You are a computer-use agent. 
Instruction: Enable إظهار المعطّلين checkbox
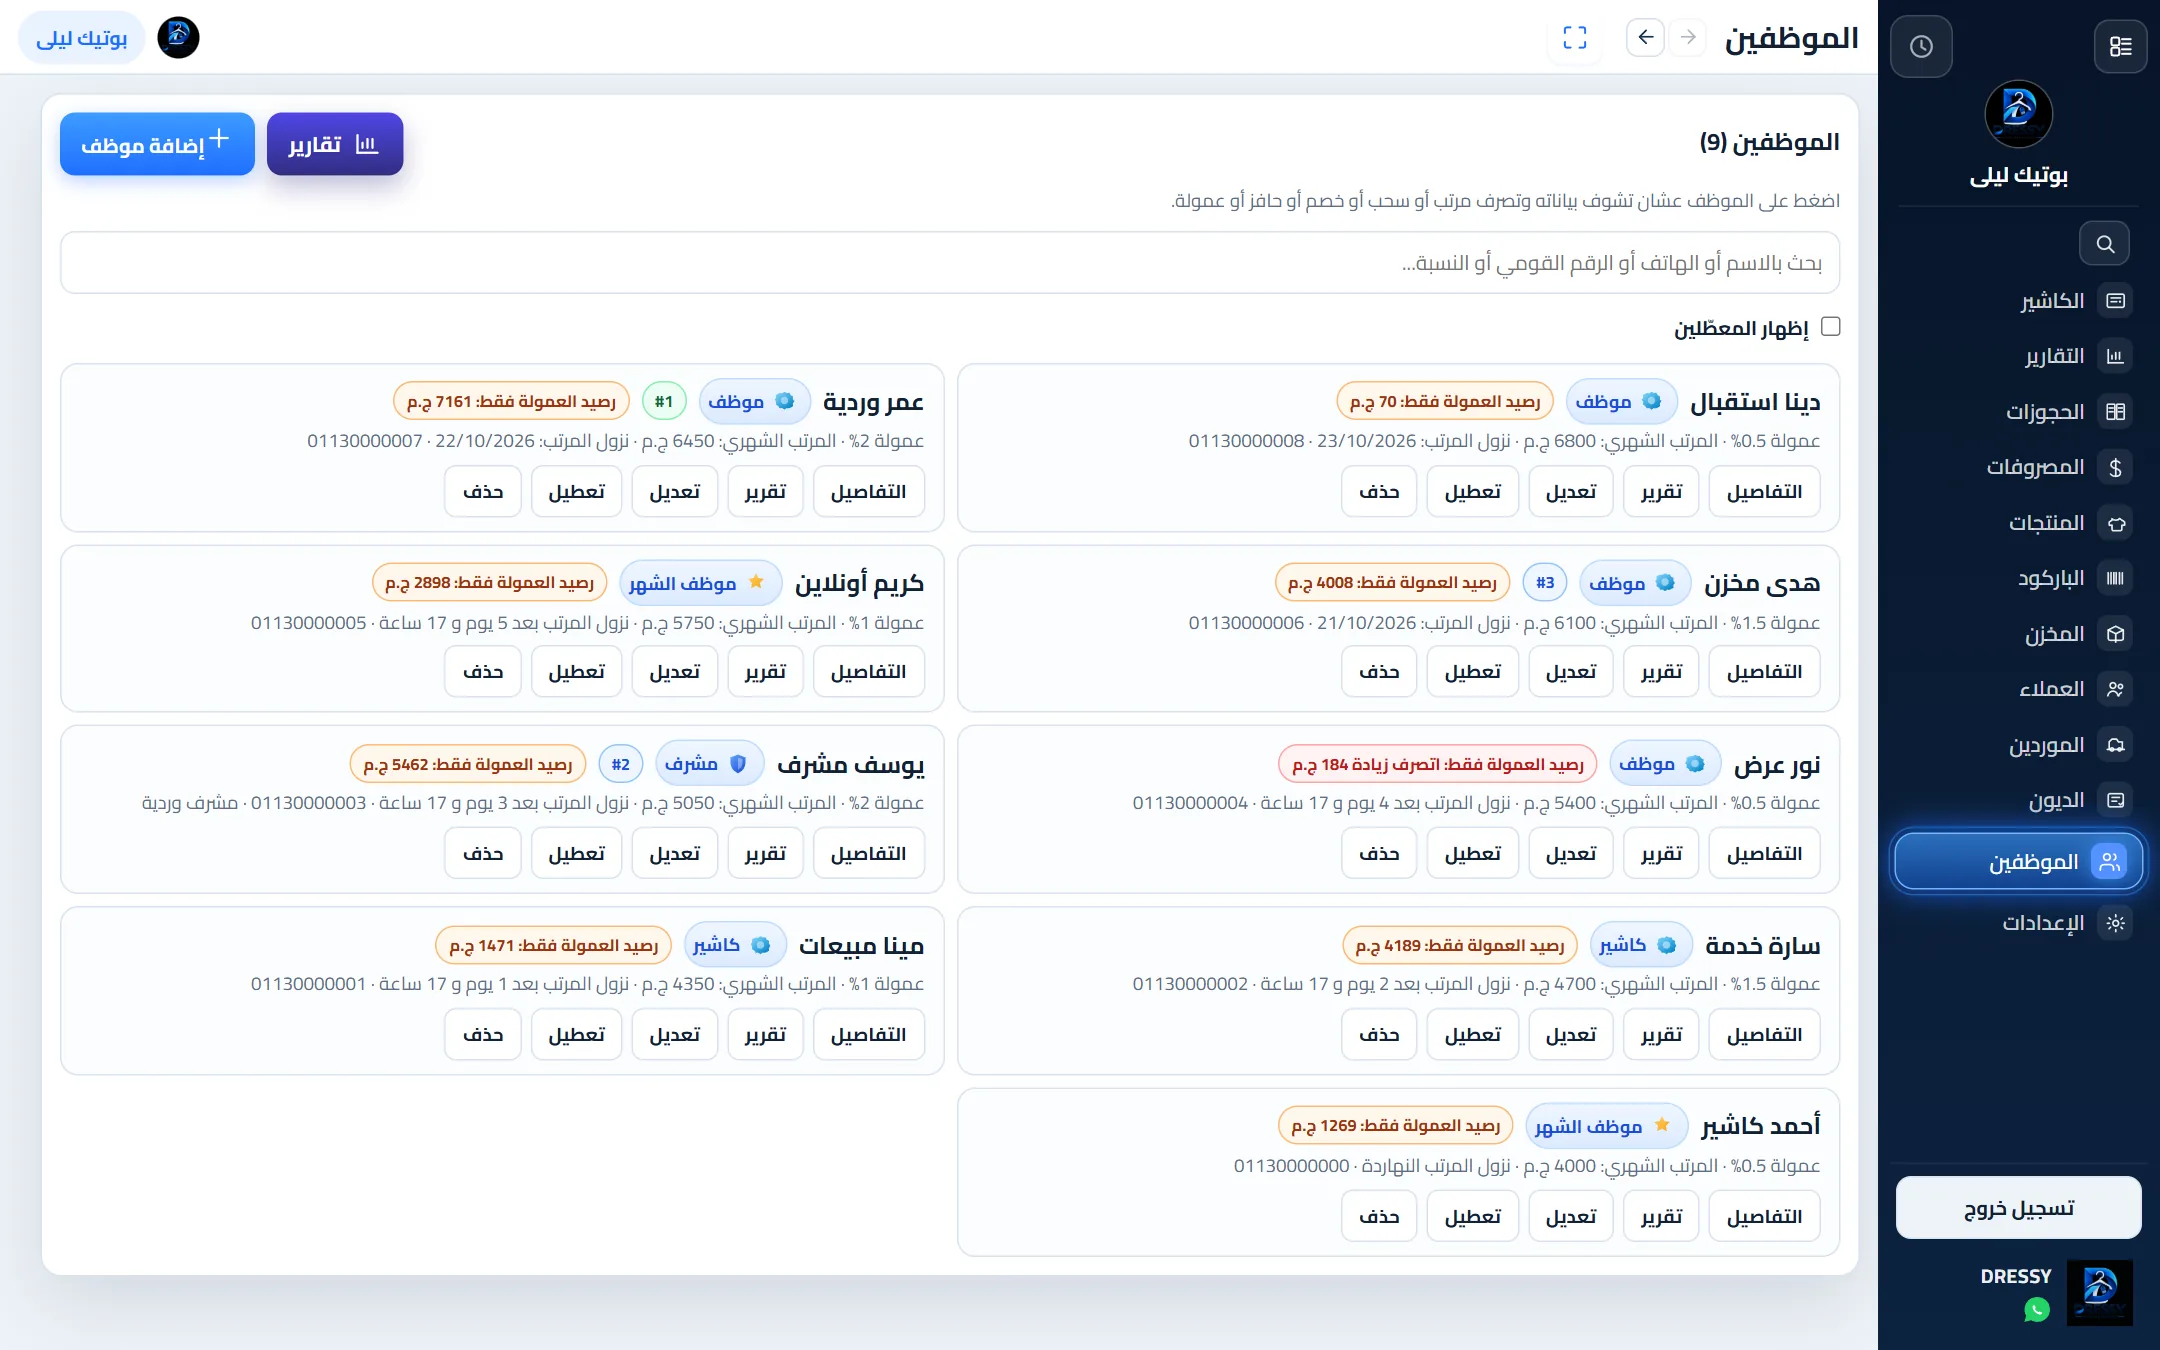[x=1831, y=327]
